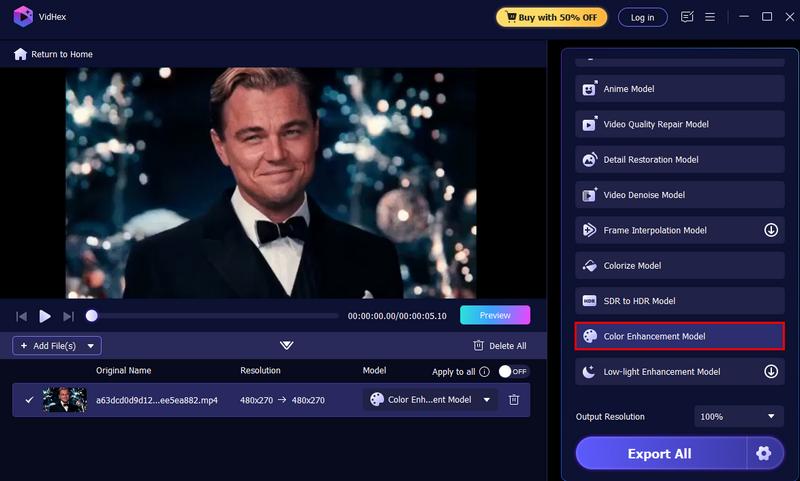Viewport: 800px width, 481px height.
Task: Download the Frame Interpolation Model
Action: click(x=771, y=230)
